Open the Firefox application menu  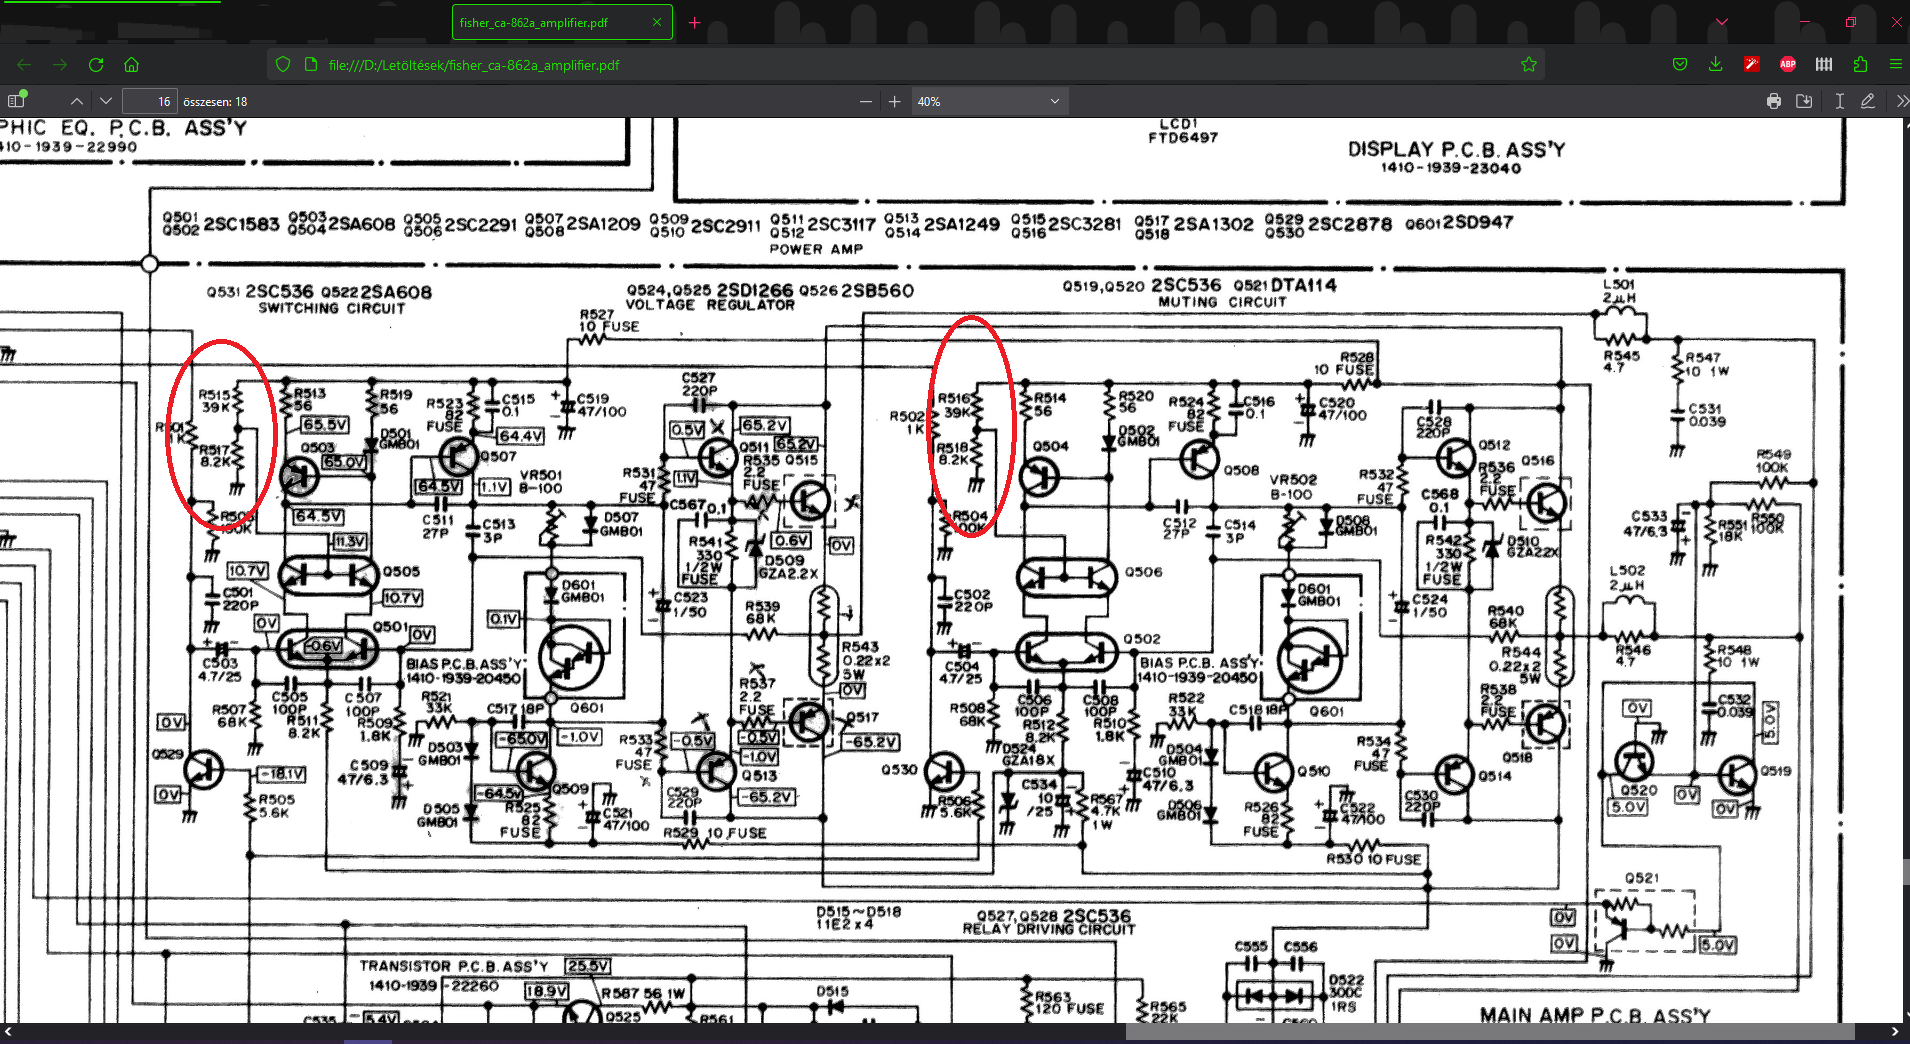(x=1896, y=64)
